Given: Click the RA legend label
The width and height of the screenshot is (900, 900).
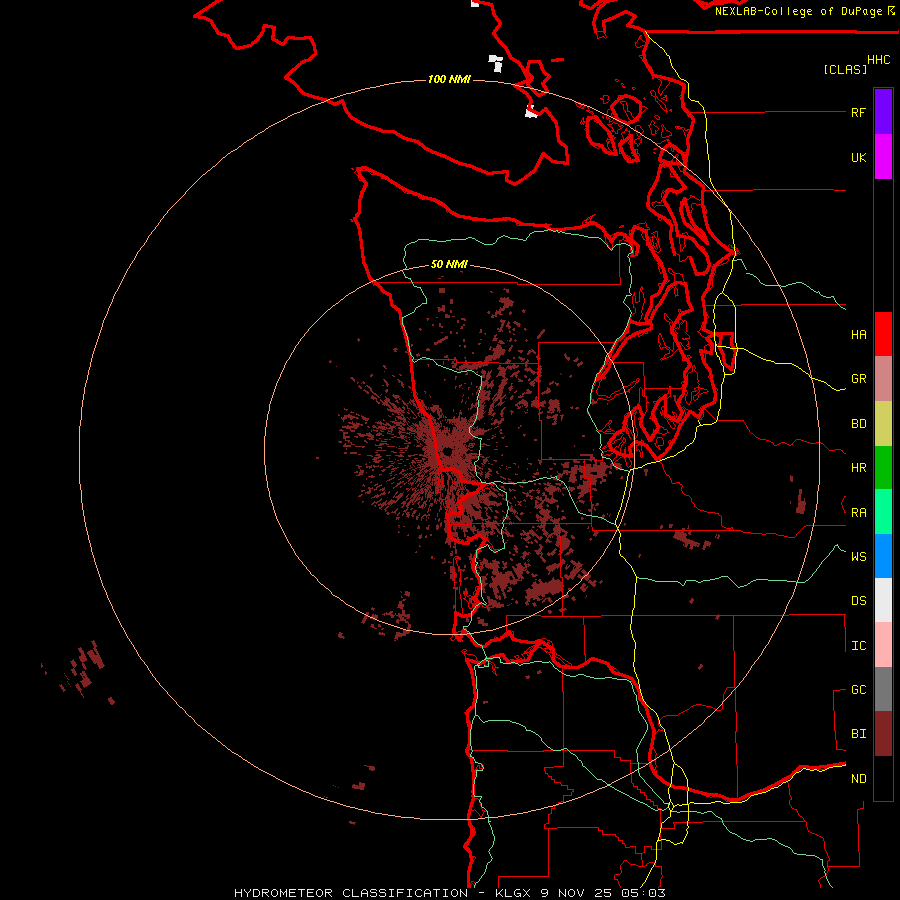Looking at the screenshot, I should point(858,513).
